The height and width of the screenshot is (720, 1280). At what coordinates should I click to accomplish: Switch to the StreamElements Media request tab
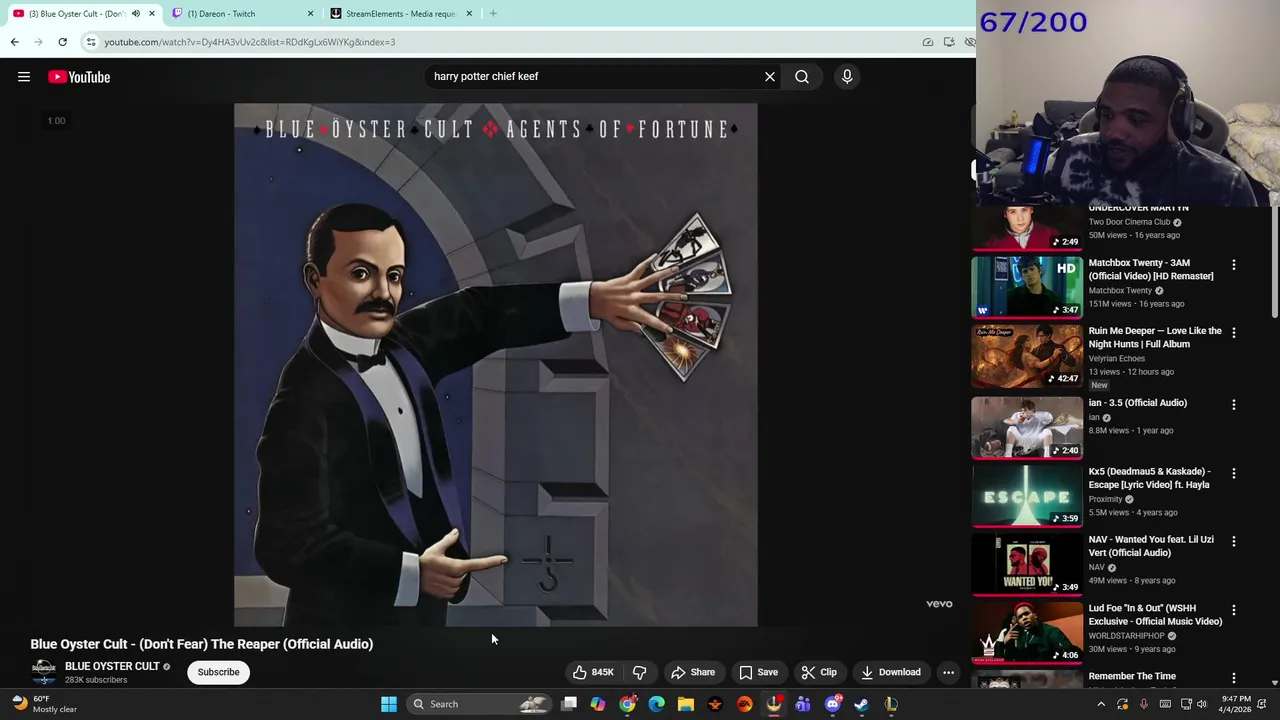point(400,14)
